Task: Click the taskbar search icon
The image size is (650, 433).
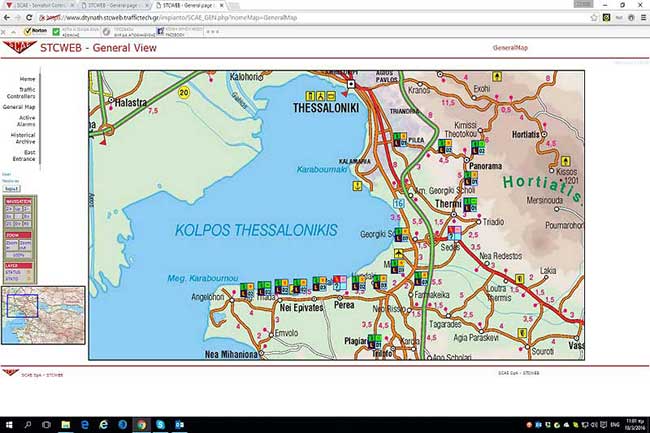Action: [28, 425]
